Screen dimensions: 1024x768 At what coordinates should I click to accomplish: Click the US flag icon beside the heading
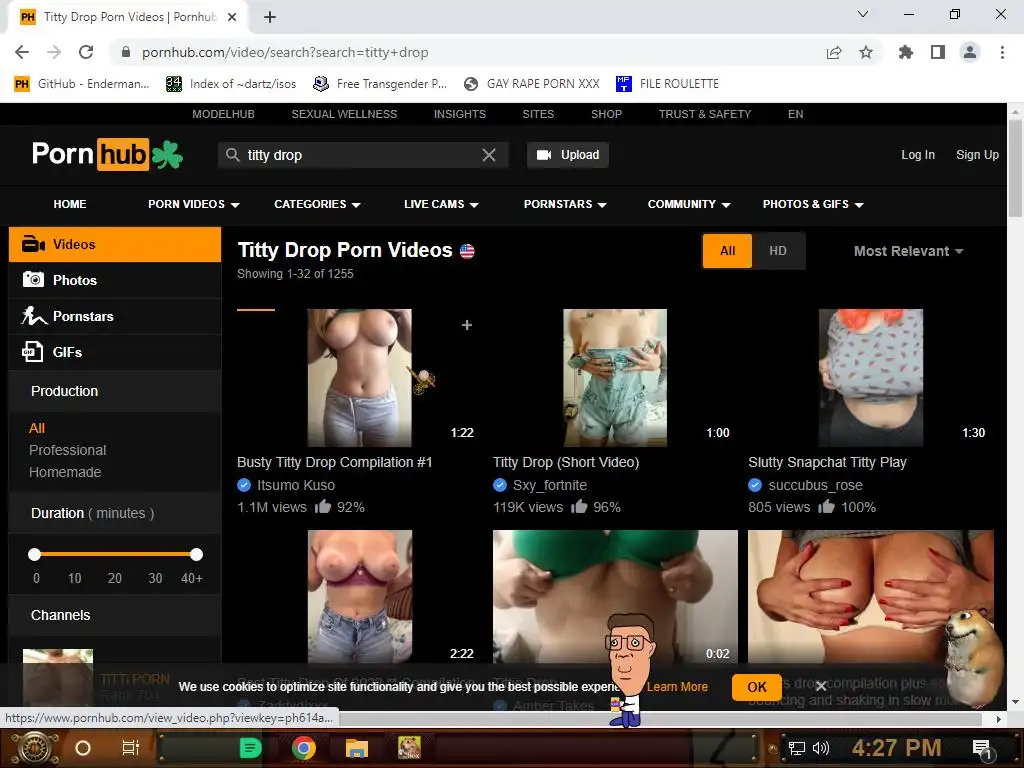click(467, 251)
